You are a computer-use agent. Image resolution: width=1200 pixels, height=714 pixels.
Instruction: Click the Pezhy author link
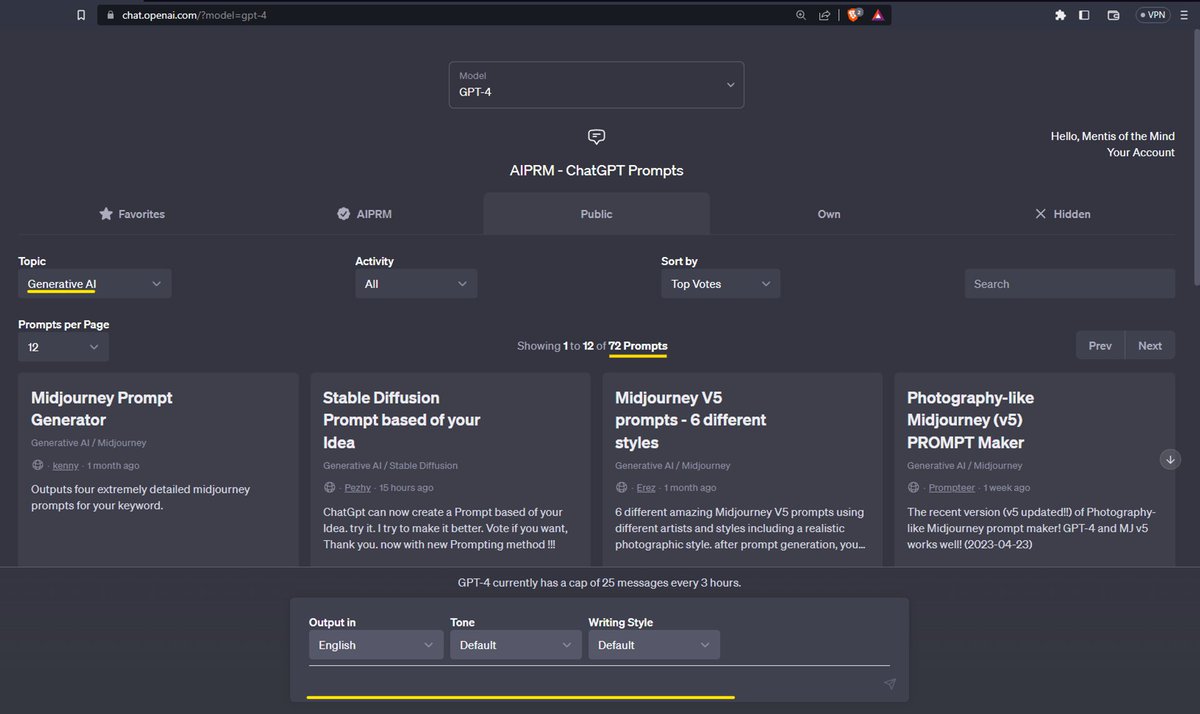[x=358, y=488]
